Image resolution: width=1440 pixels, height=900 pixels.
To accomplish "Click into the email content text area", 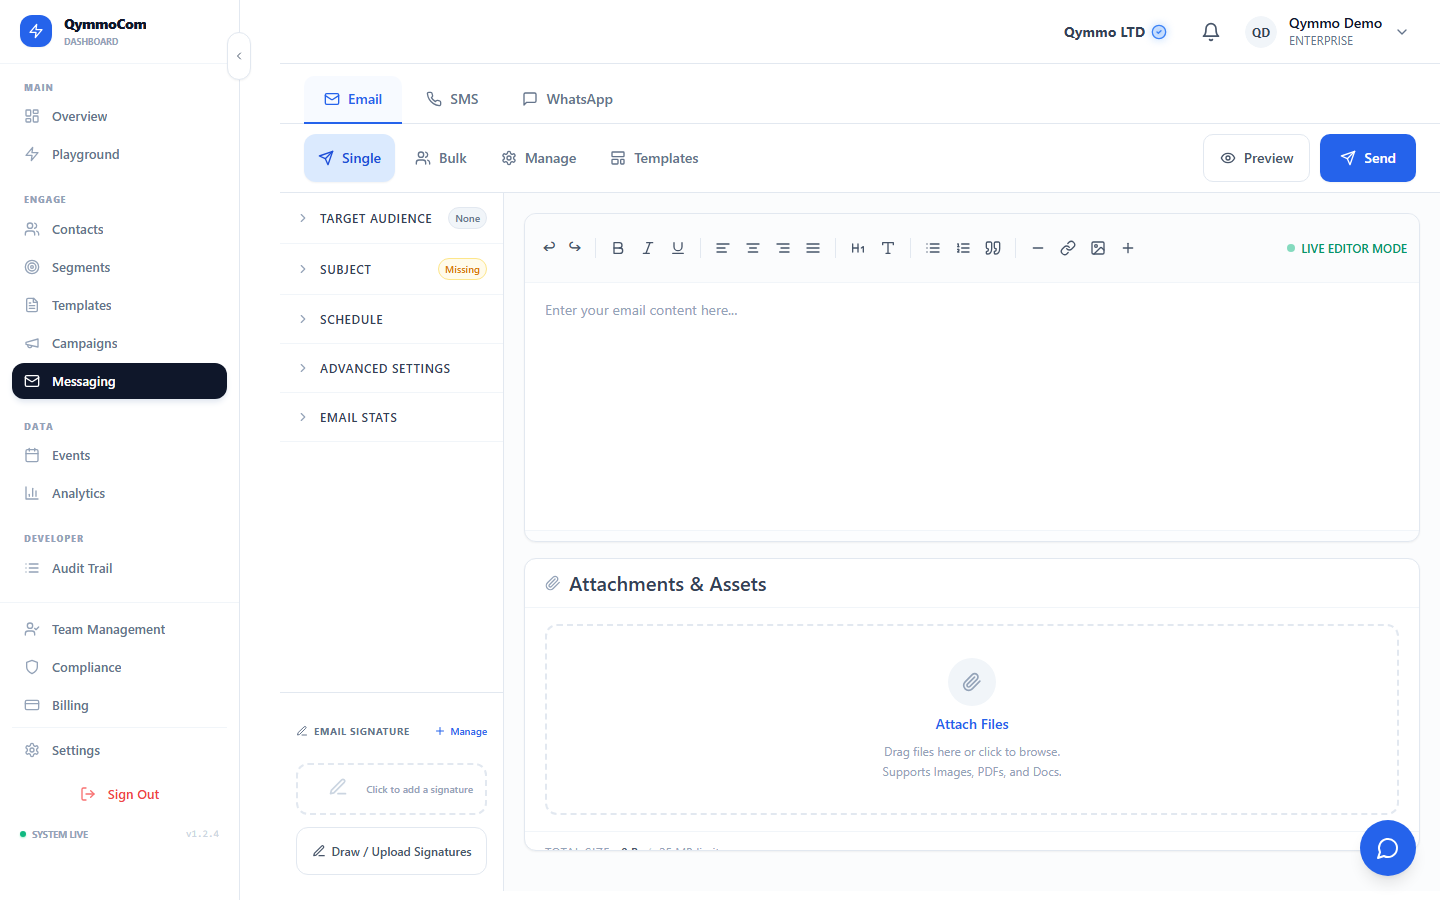I will click(x=970, y=400).
